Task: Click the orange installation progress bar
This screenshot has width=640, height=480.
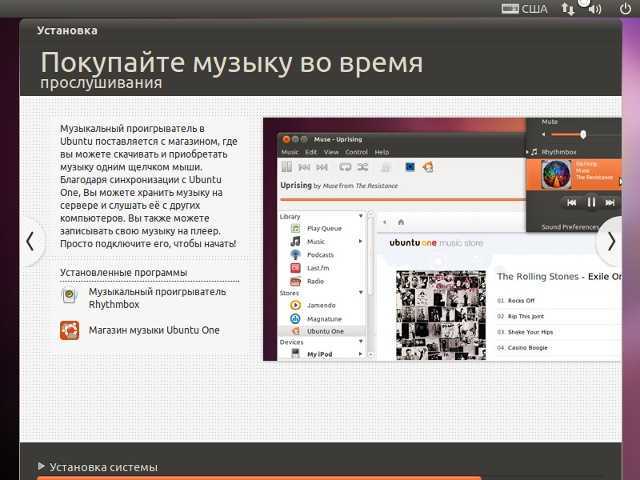Action: tap(259, 478)
